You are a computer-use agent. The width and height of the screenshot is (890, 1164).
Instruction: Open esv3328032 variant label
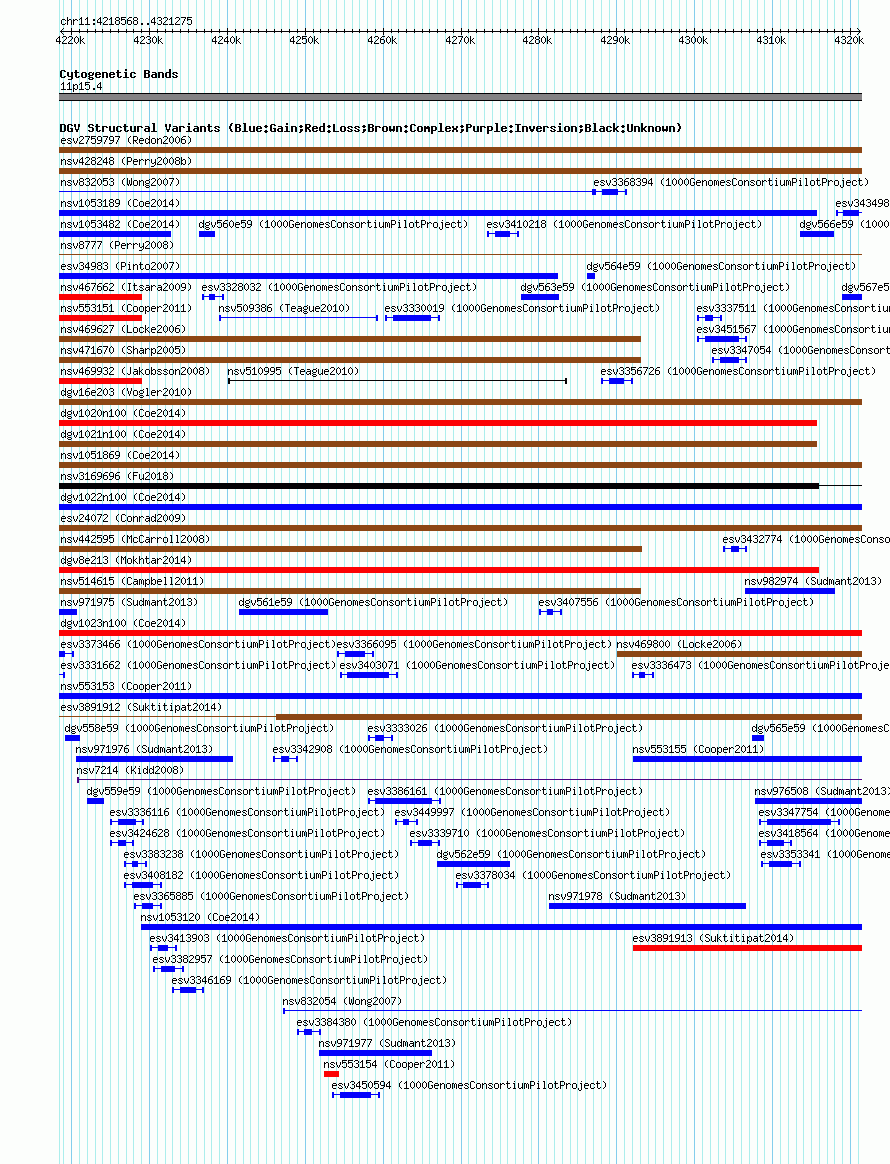click(x=339, y=287)
